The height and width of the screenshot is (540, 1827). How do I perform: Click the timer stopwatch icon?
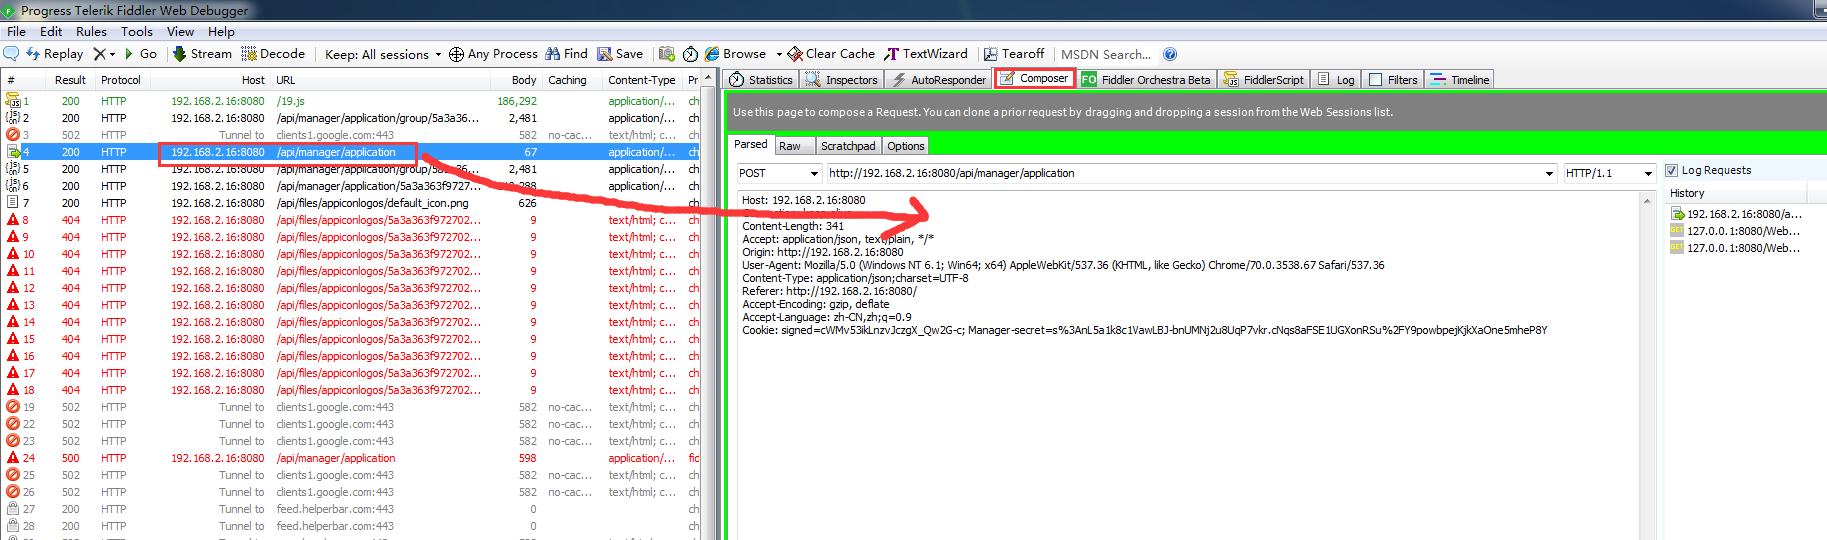[x=690, y=54]
